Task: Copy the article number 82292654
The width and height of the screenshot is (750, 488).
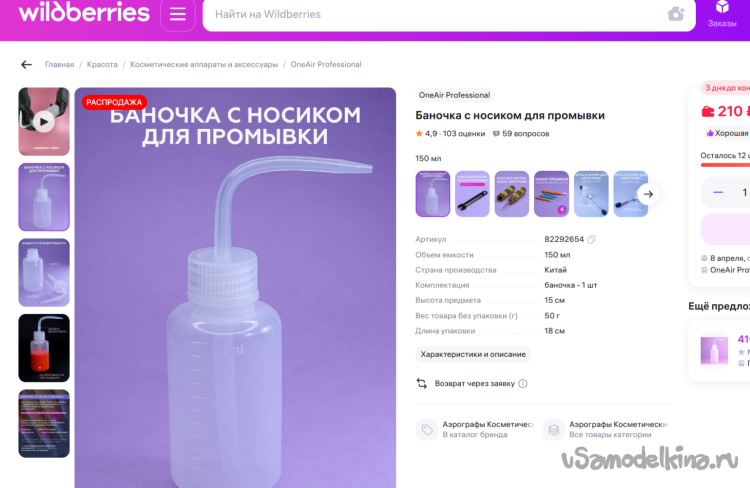Action: pos(592,239)
